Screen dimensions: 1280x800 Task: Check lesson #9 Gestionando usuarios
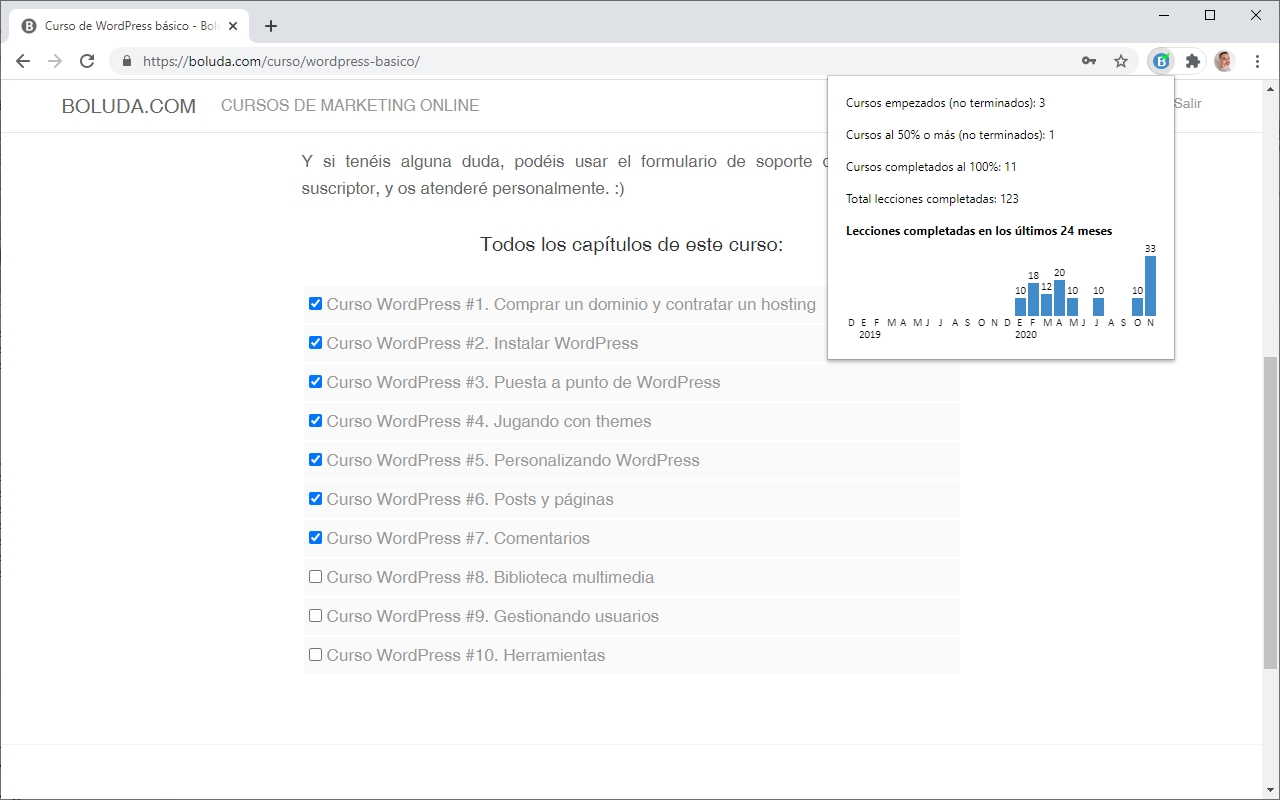315,615
